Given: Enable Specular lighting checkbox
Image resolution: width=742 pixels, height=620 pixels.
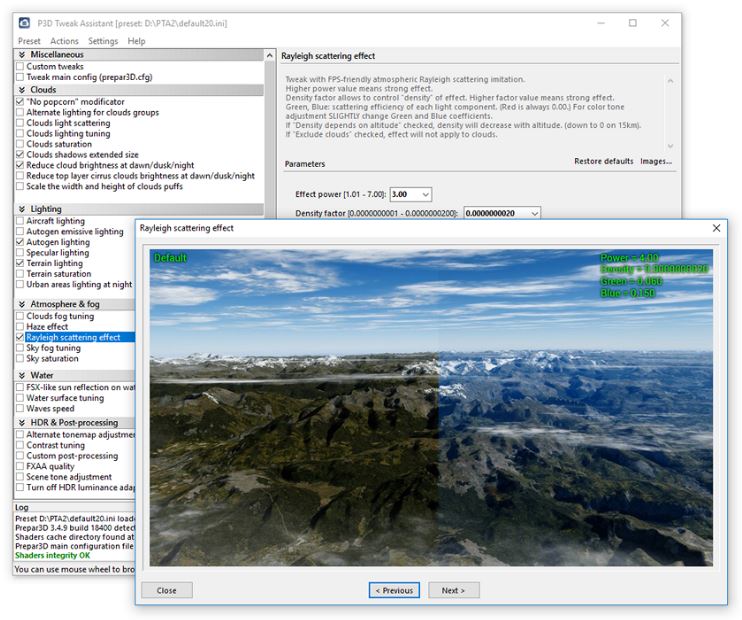Looking at the screenshot, I should point(20,253).
